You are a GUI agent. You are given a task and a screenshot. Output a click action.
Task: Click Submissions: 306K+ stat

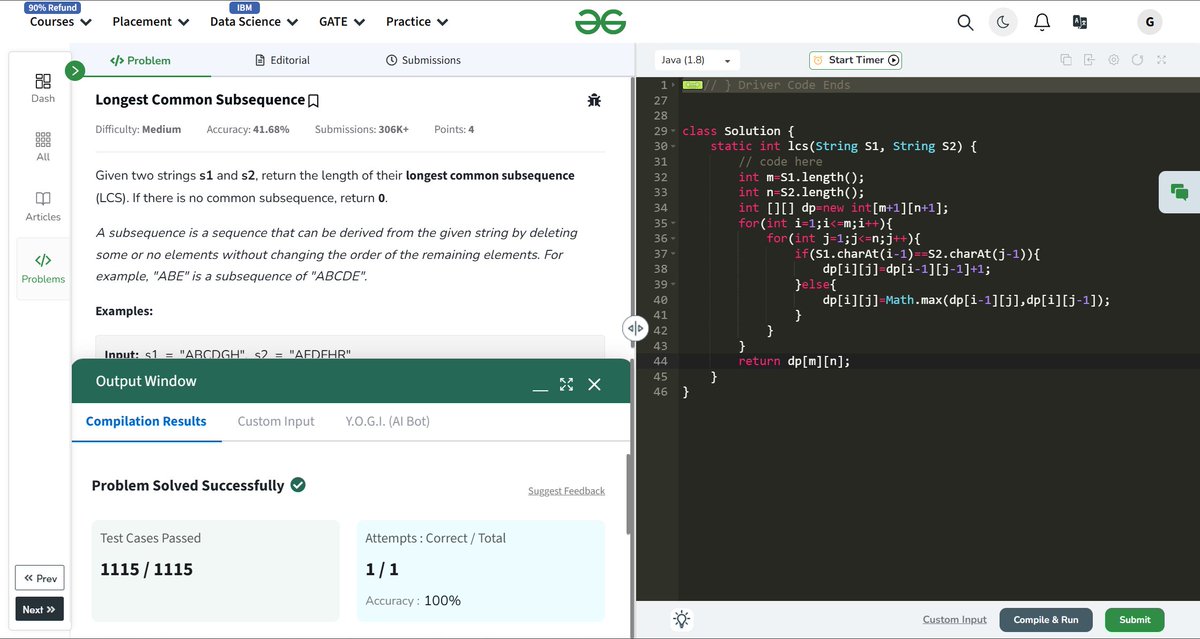(362, 130)
